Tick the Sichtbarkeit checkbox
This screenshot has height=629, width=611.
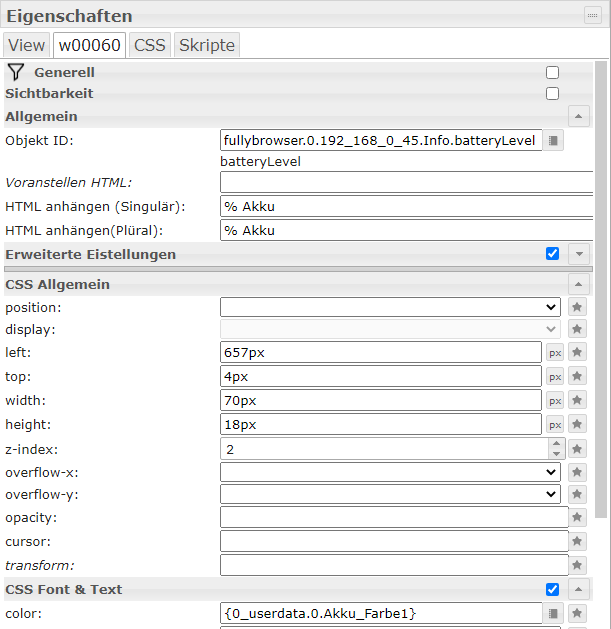pyautogui.click(x=552, y=94)
